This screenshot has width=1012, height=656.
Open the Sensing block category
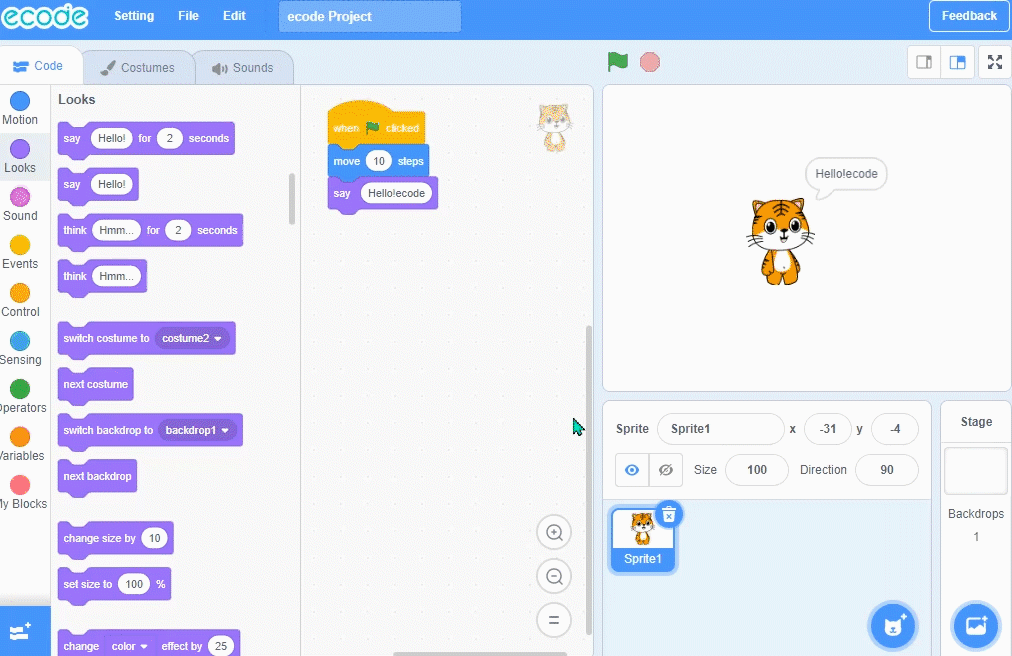[x=20, y=348]
